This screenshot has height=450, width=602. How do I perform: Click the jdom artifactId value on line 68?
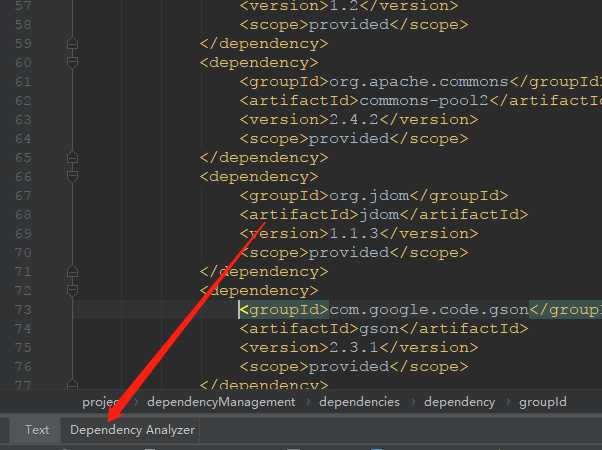tap(379, 215)
